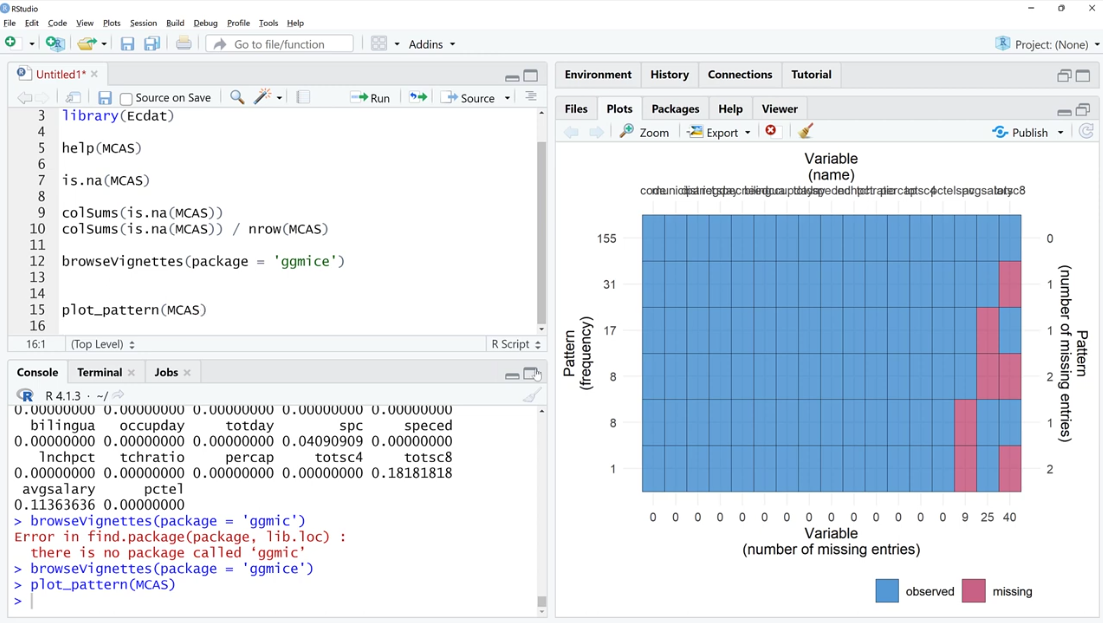Open the Source options dropdown arrow
Screen dimensions: 1103x623
point(507,98)
